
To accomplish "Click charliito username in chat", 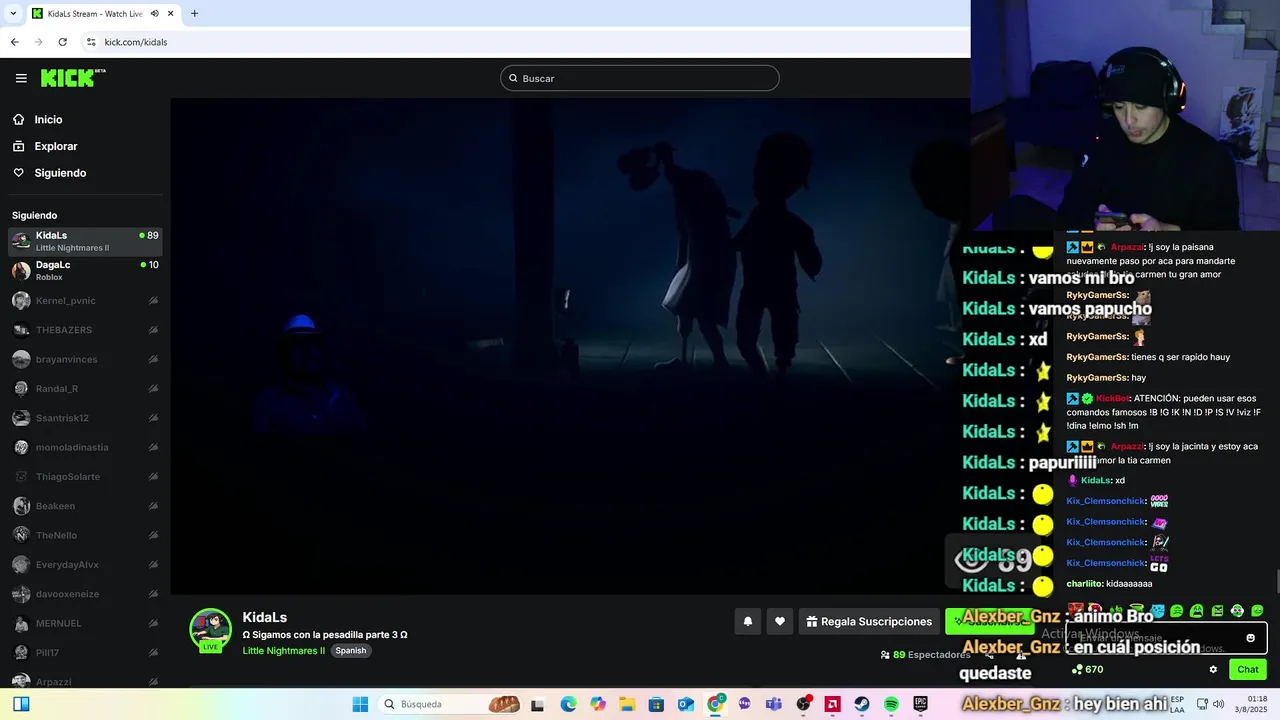I will click(x=1084, y=584).
